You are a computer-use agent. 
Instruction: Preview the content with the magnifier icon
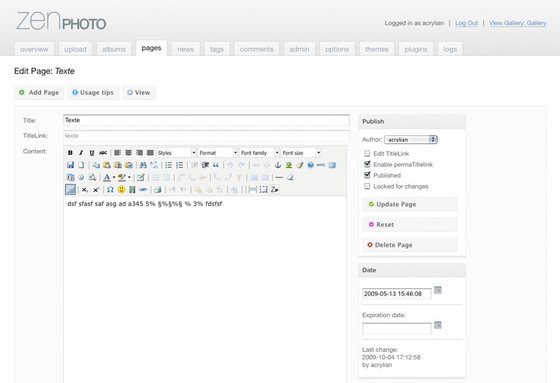click(92, 177)
